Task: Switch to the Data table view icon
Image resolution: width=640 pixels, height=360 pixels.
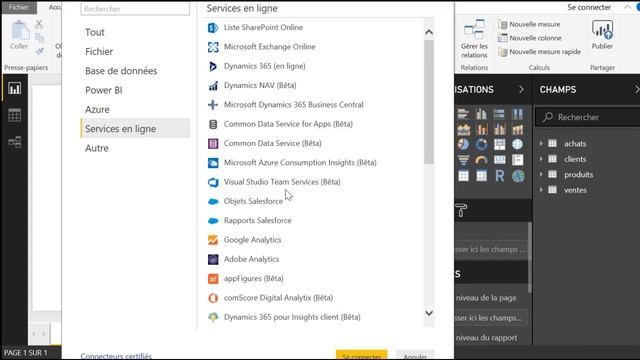Action: click(14, 116)
